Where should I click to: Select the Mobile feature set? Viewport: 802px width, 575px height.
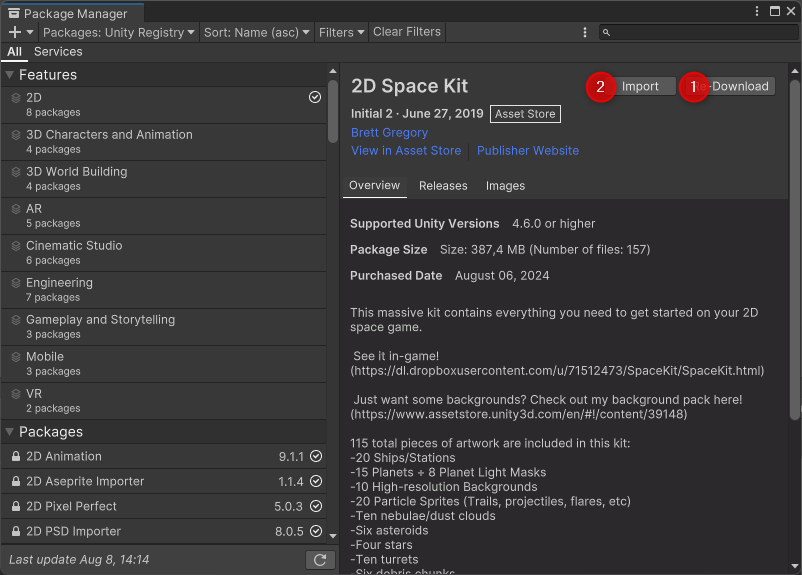(164, 364)
